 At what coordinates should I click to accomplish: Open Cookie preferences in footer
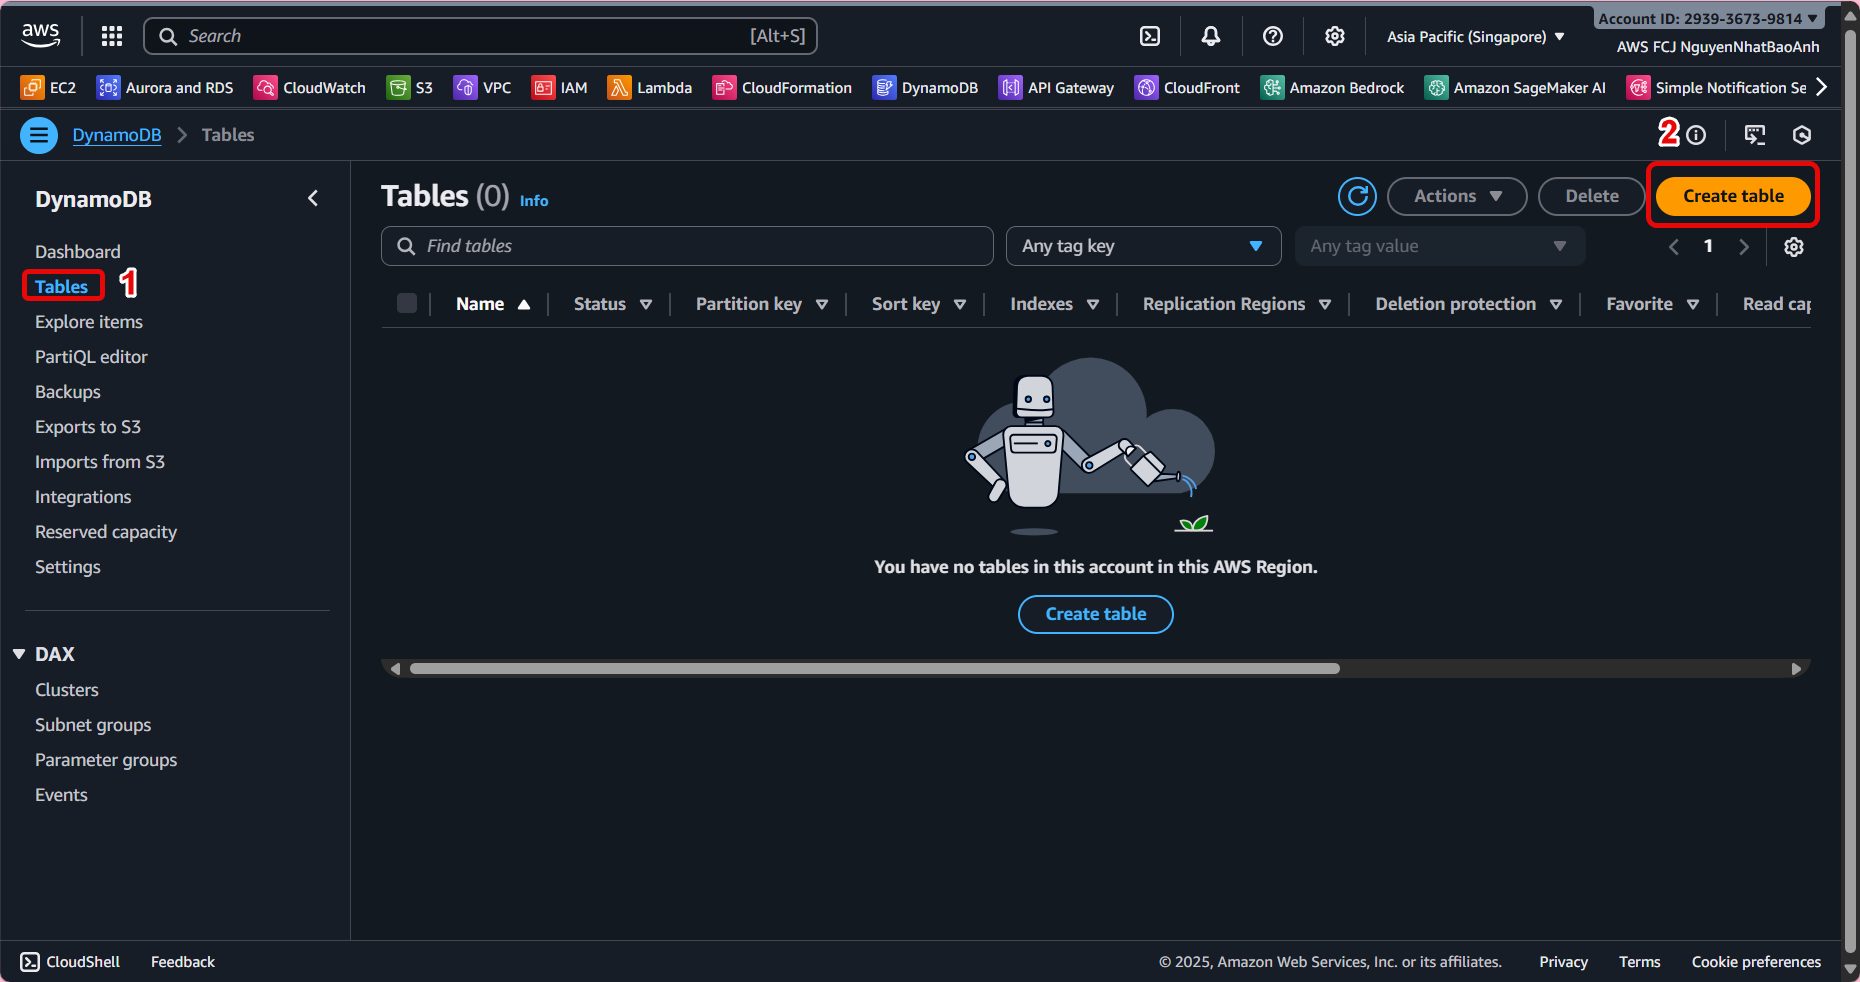[x=1756, y=962]
